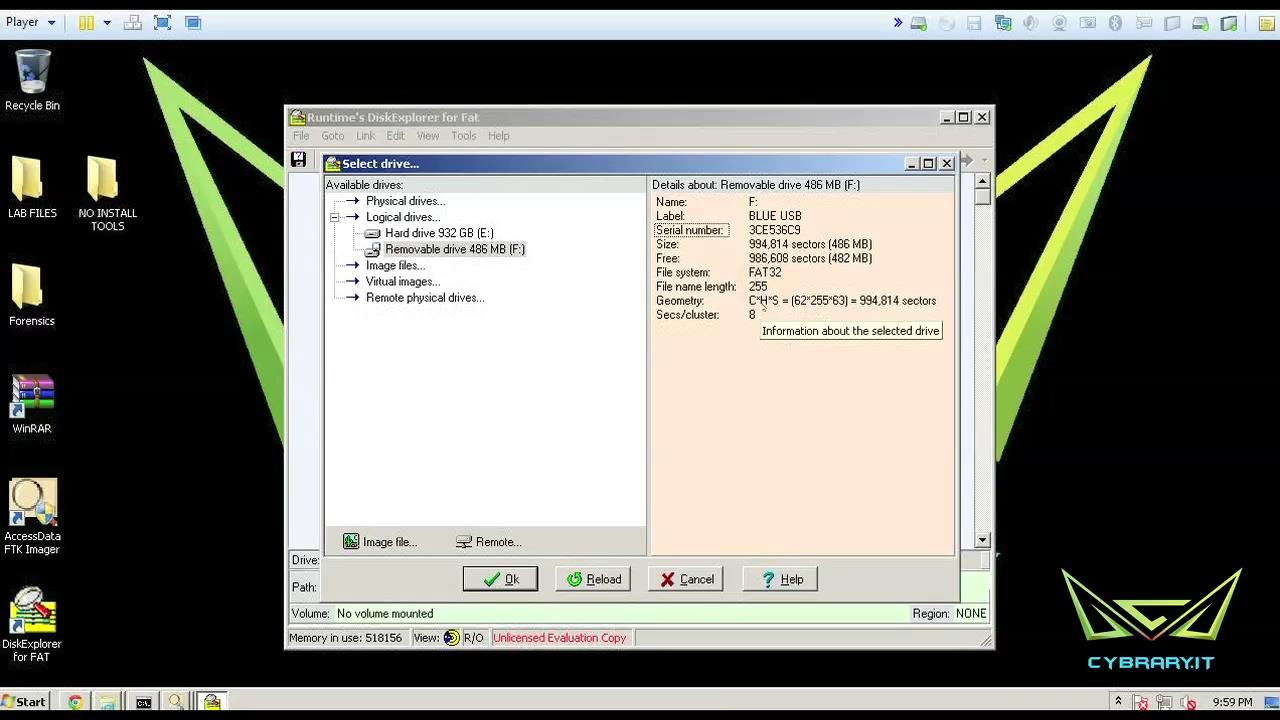
Task: Click the Serial number: label
Action: coord(689,230)
